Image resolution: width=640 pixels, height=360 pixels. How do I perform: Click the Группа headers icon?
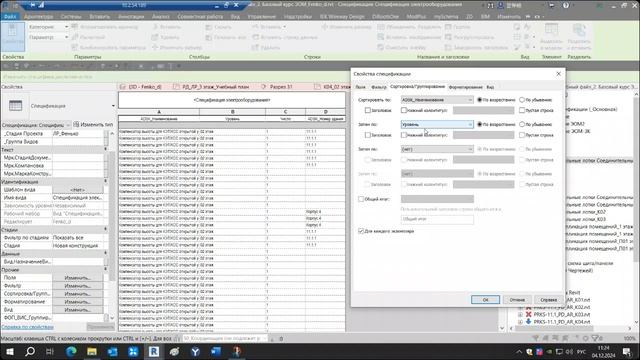click(x=448, y=27)
